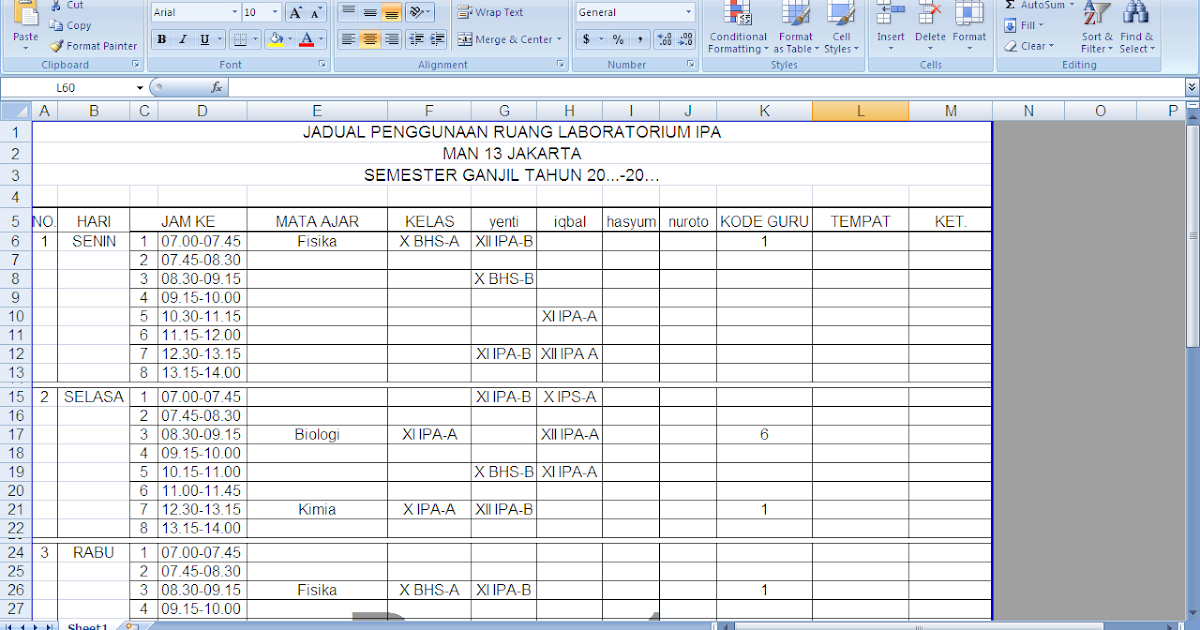Apply the Format Painter
The image size is (1200, 630).
(92, 45)
